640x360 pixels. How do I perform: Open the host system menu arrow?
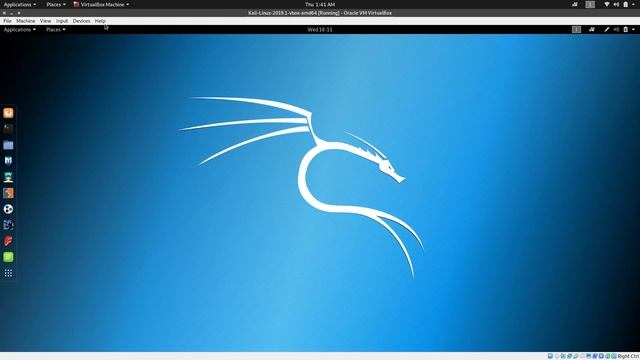pos(633,4)
